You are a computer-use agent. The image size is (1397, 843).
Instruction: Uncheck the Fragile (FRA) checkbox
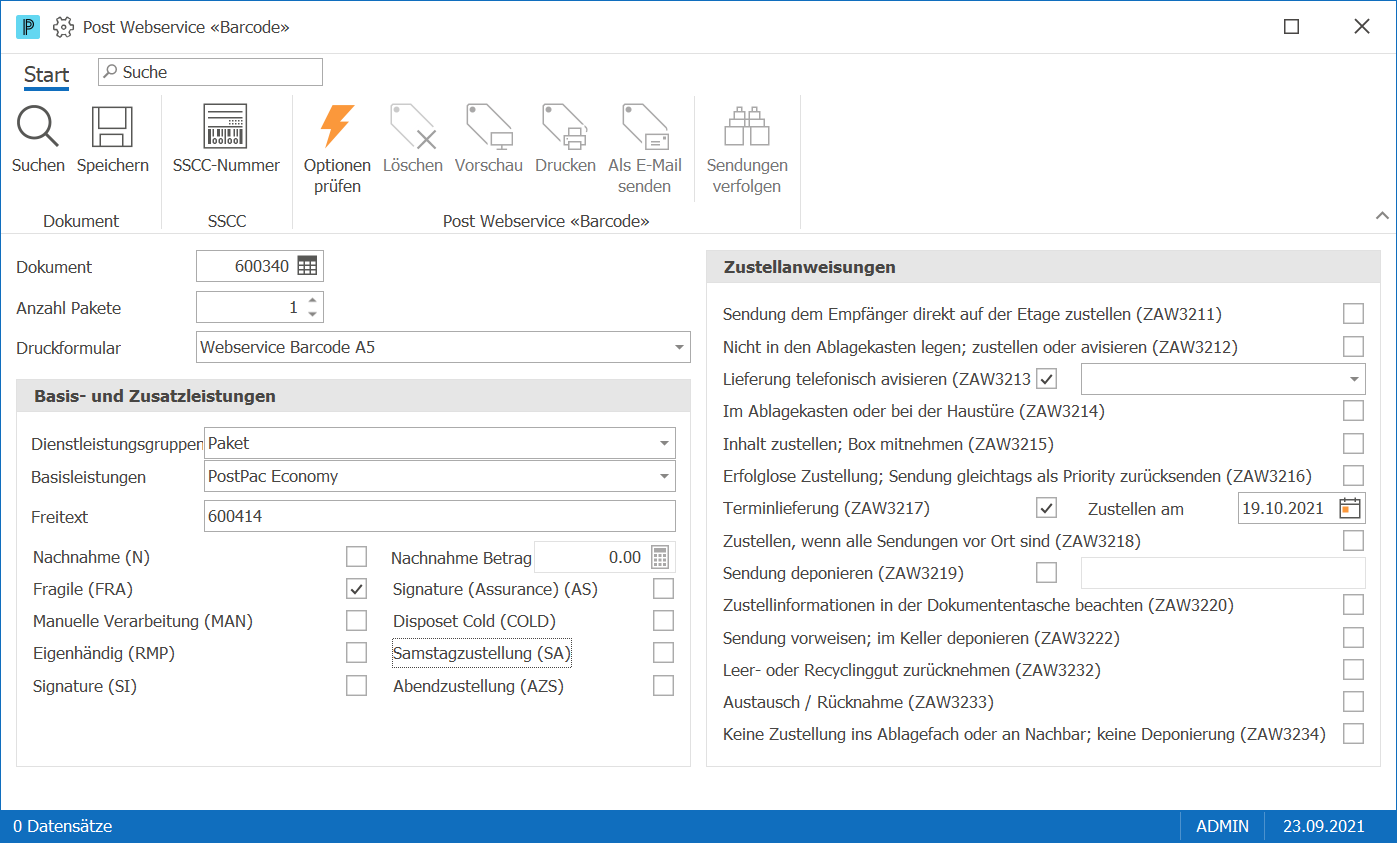pyautogui.click(x=356, y=589)
